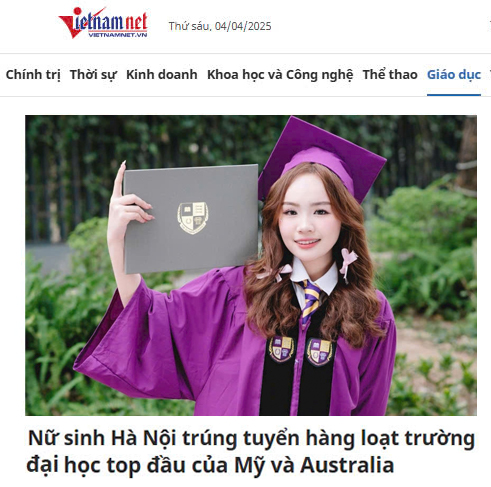Click blue underline beneath Giáo dục
491x487 pixels.
(454, 95)
